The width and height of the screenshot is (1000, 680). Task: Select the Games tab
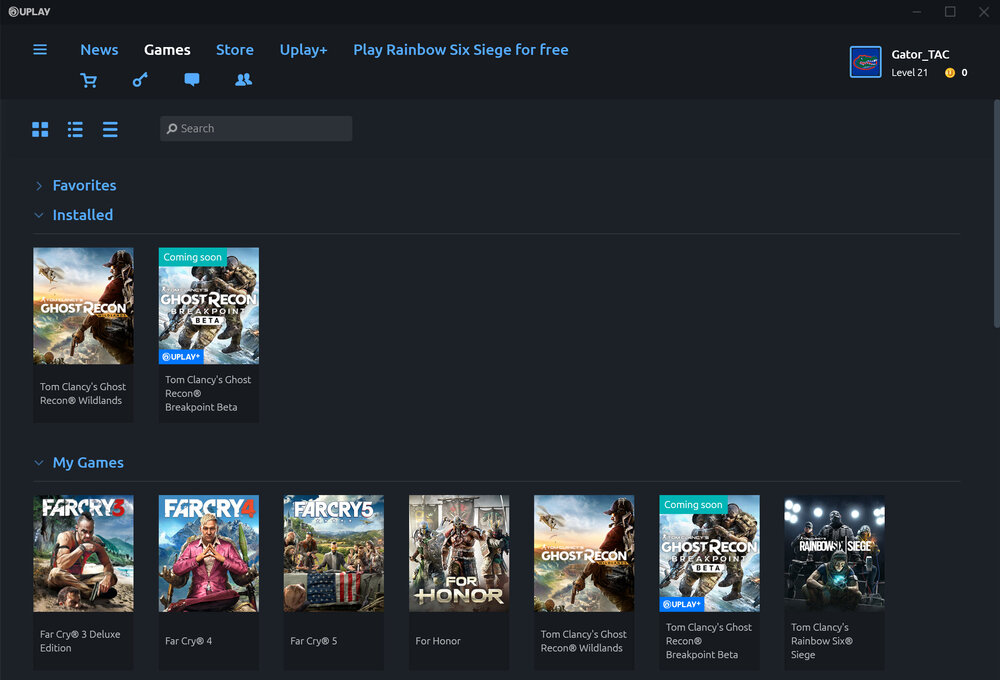(167, 50)
